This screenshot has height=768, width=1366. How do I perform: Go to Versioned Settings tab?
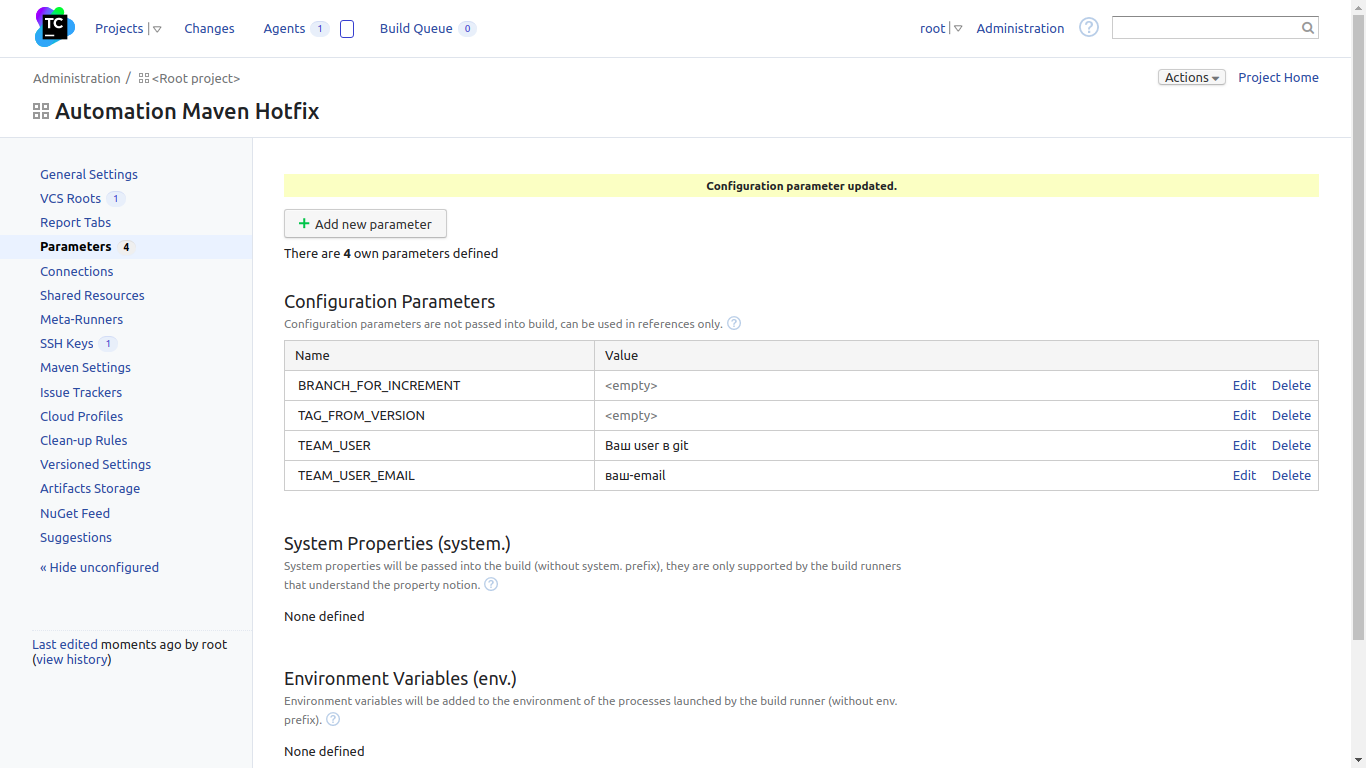coord(95,464)
